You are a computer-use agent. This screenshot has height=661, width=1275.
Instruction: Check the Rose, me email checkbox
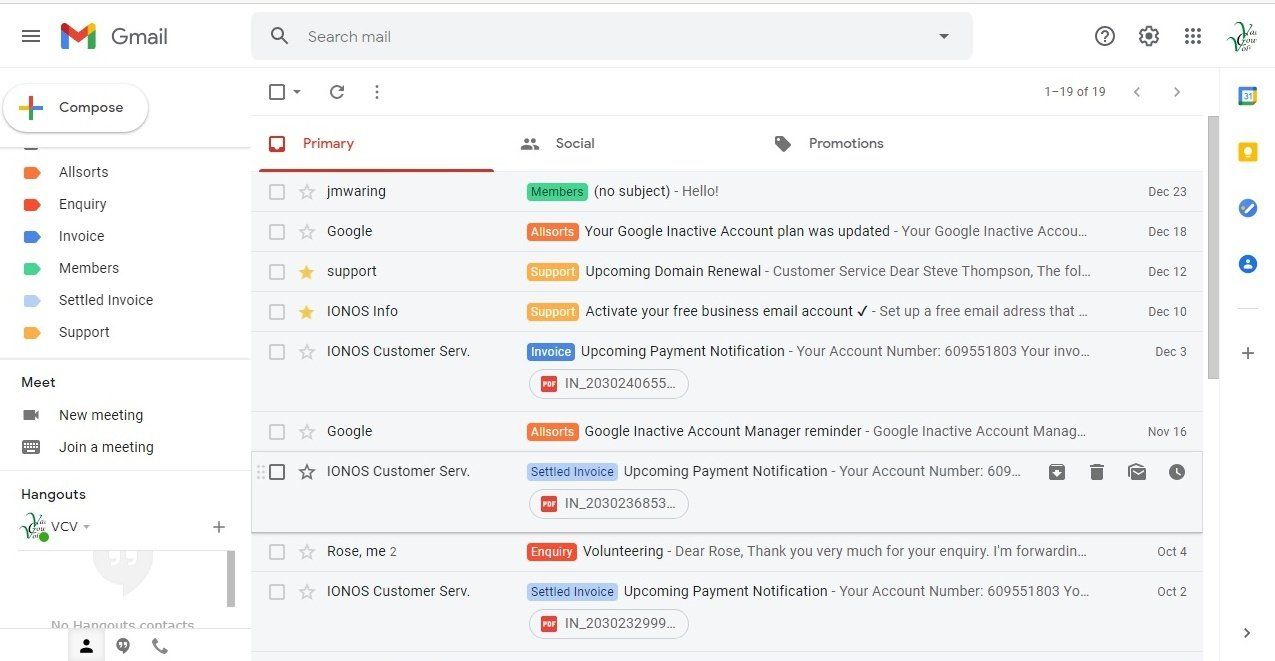[x=277, y=552]
